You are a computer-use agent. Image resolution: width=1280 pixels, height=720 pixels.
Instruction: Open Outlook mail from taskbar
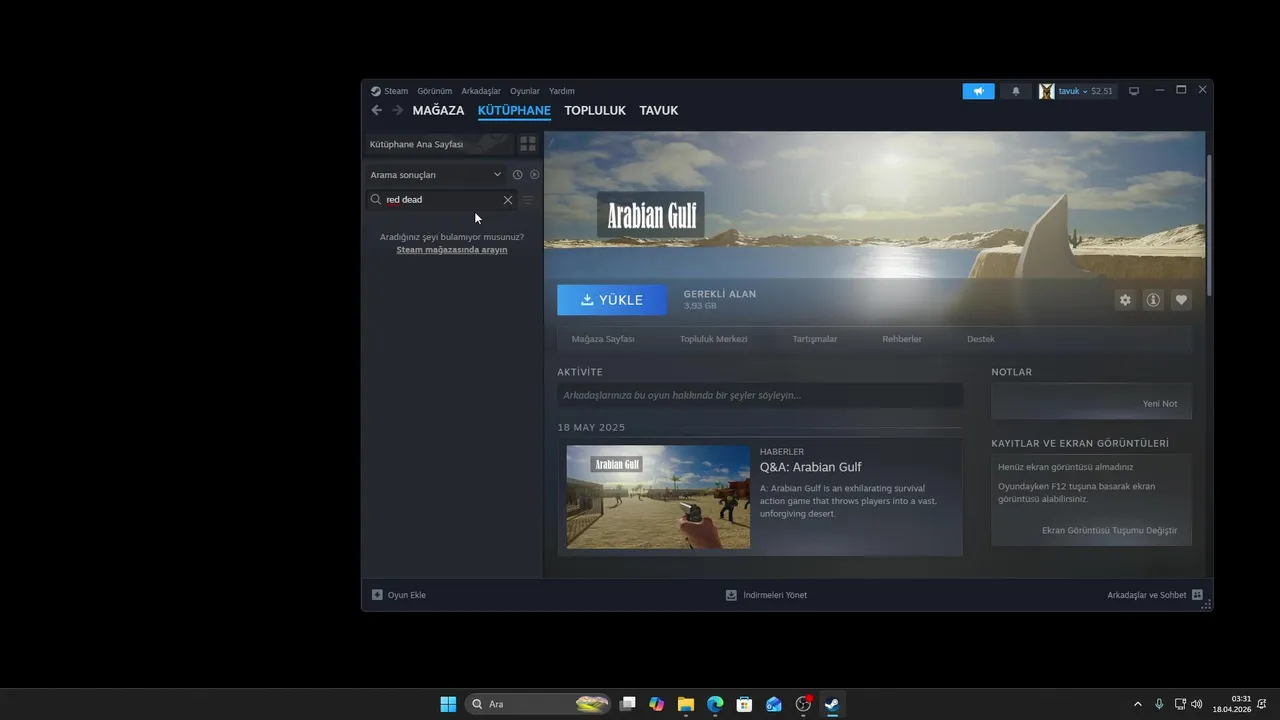click(774, 704)
